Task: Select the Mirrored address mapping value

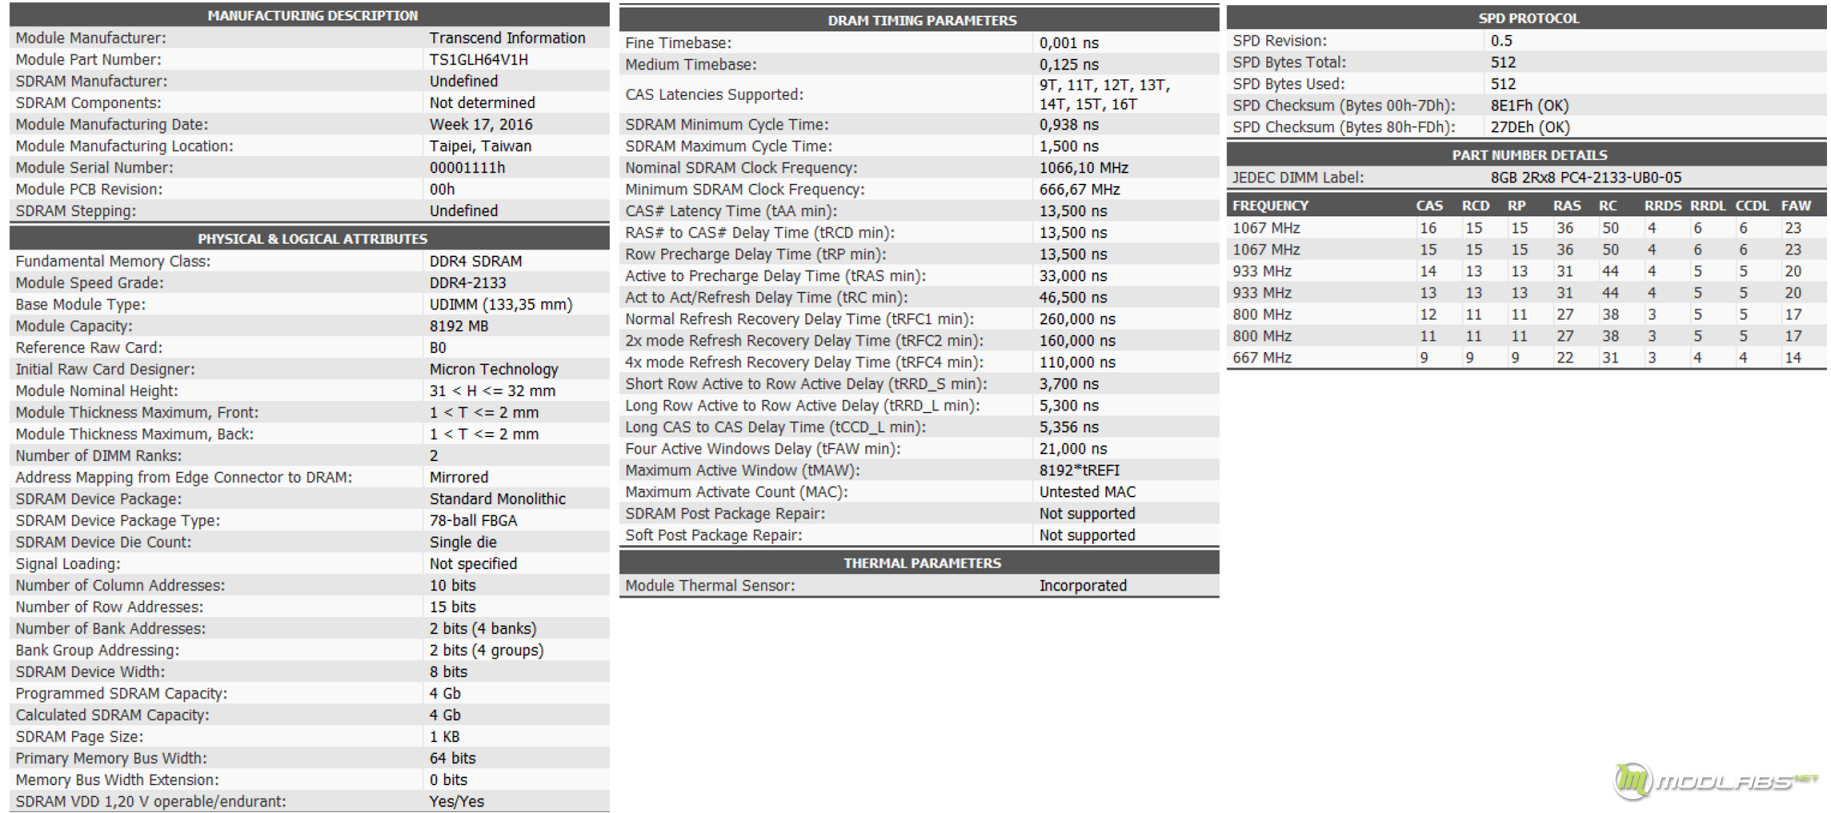Action: point(459,478)
